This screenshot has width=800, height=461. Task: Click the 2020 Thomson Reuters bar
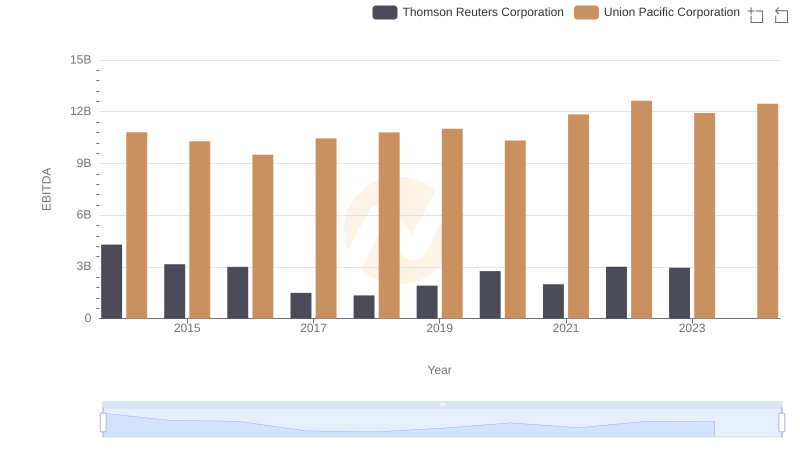coord(490,295)
